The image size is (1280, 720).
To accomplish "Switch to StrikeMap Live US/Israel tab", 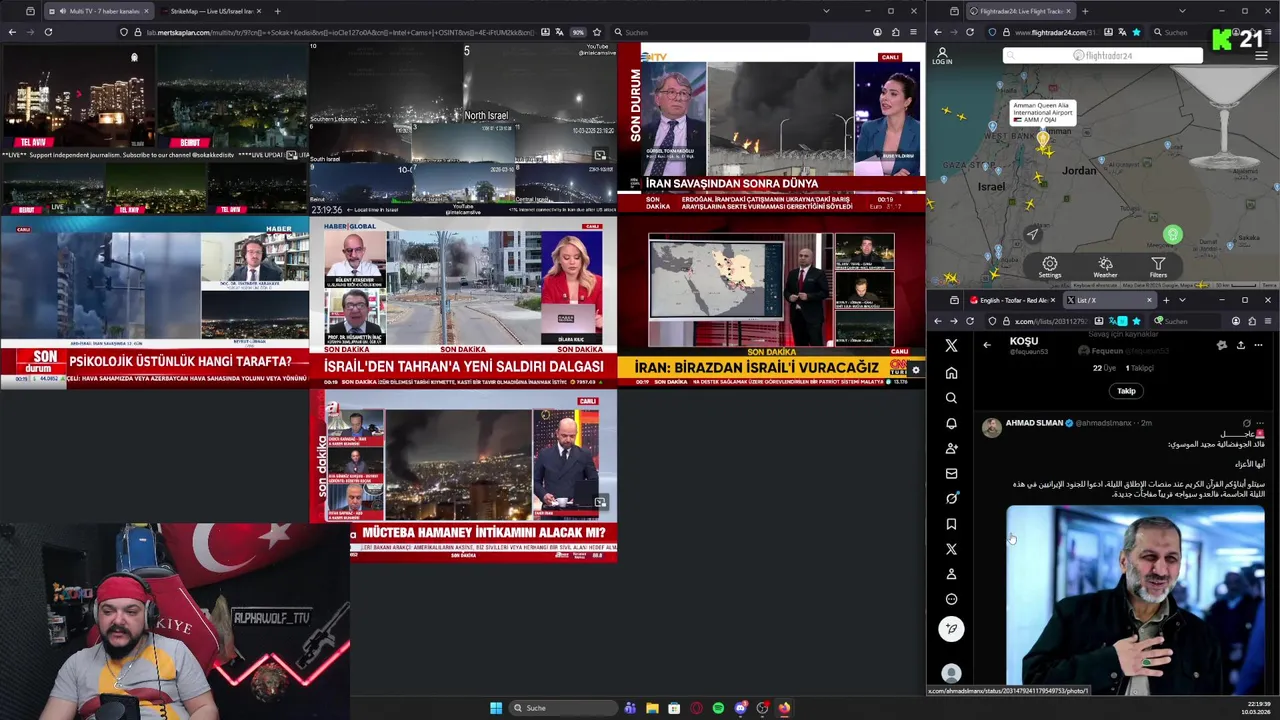I will [210, 11].
